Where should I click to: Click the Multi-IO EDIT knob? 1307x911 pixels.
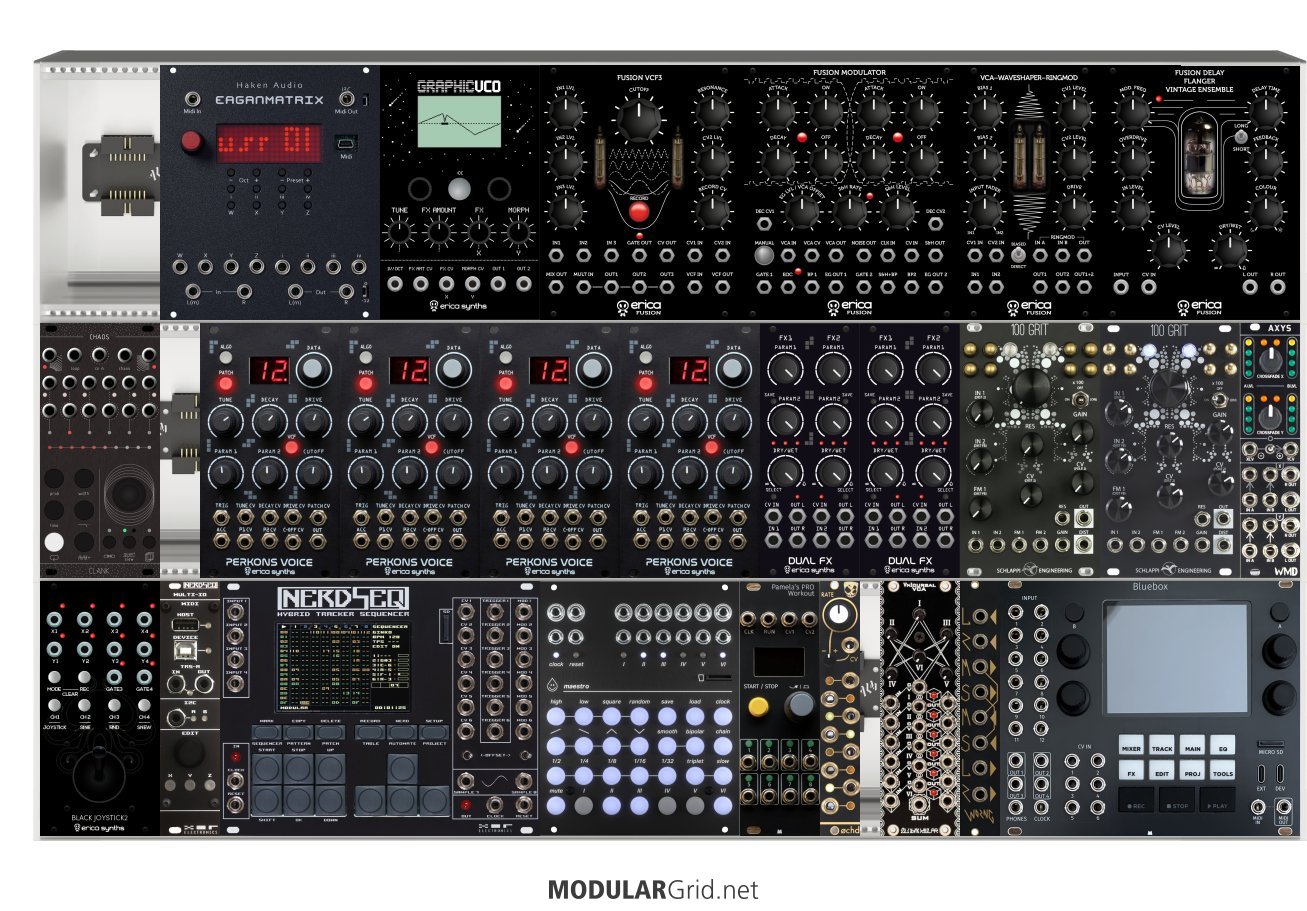(191, 752)
